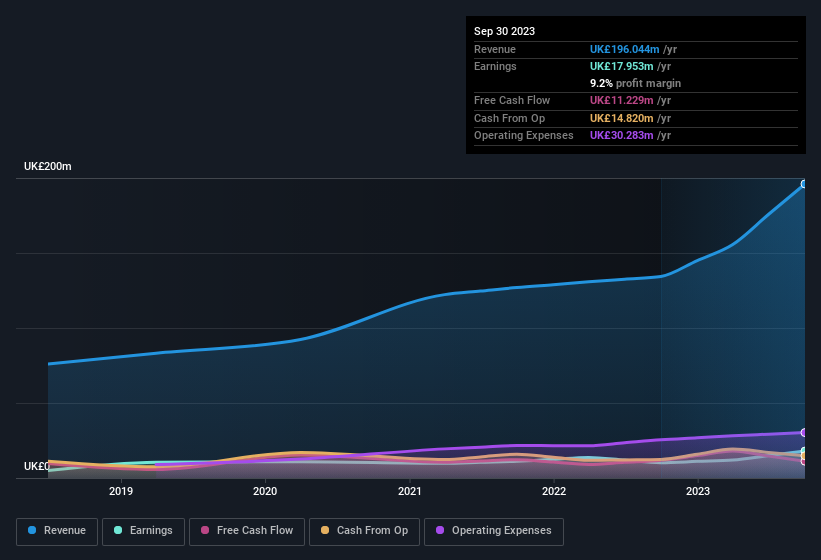
Task: Toggle the Revenue series legend button
Action: 57,531
